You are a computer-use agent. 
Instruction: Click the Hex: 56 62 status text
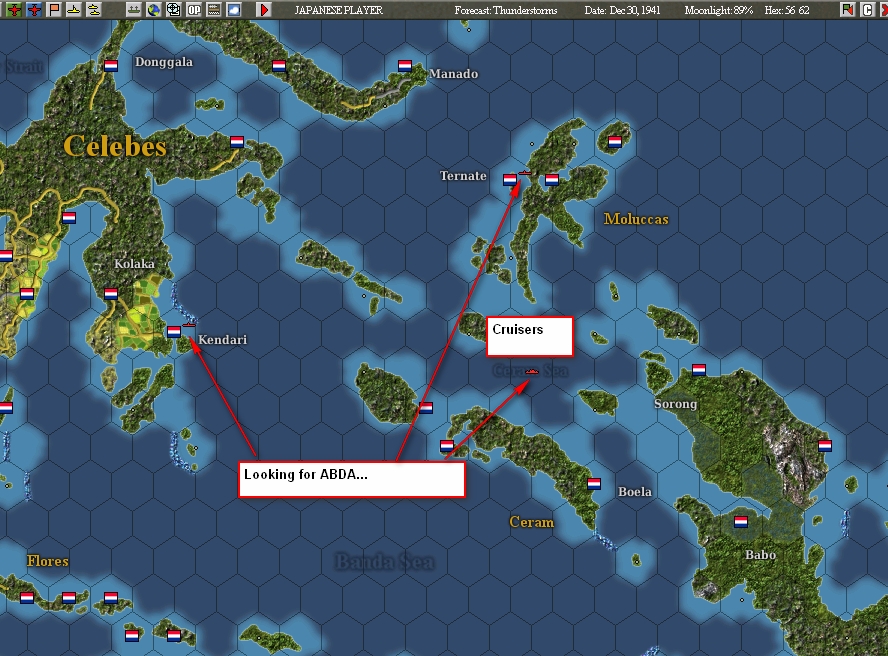point(787,10)
